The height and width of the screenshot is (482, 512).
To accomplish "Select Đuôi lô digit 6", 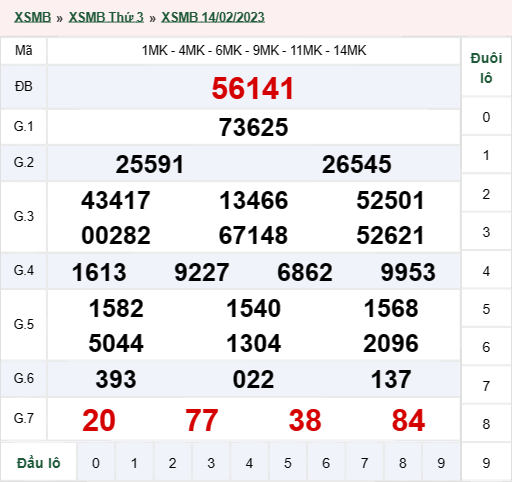I will (x=486, y=347).
